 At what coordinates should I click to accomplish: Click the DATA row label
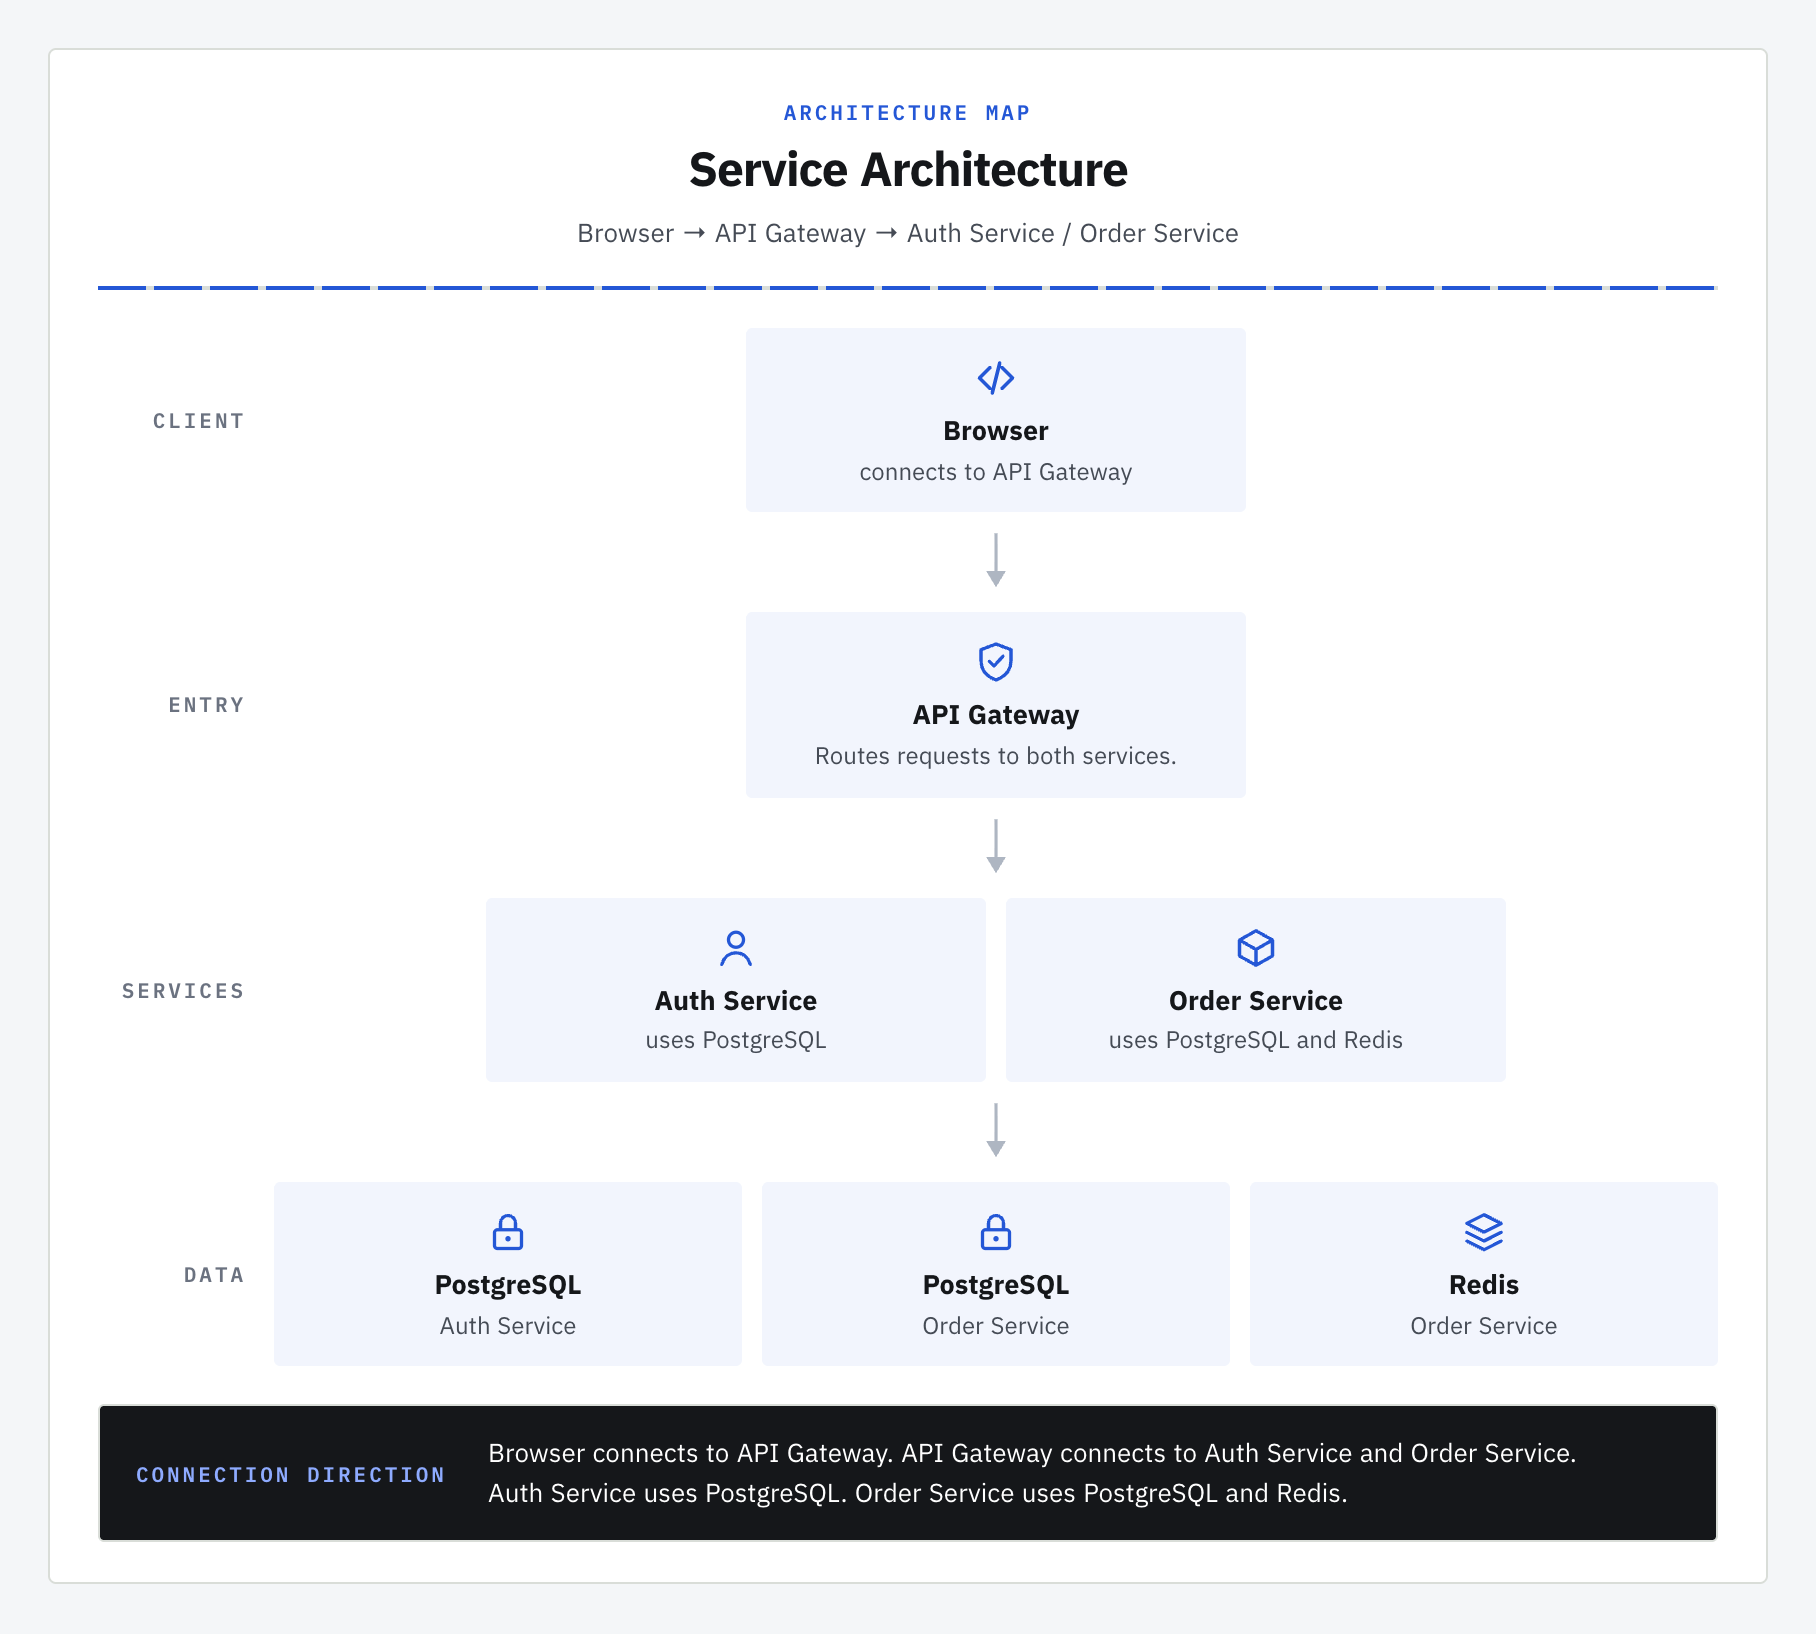coord(215,1275)
